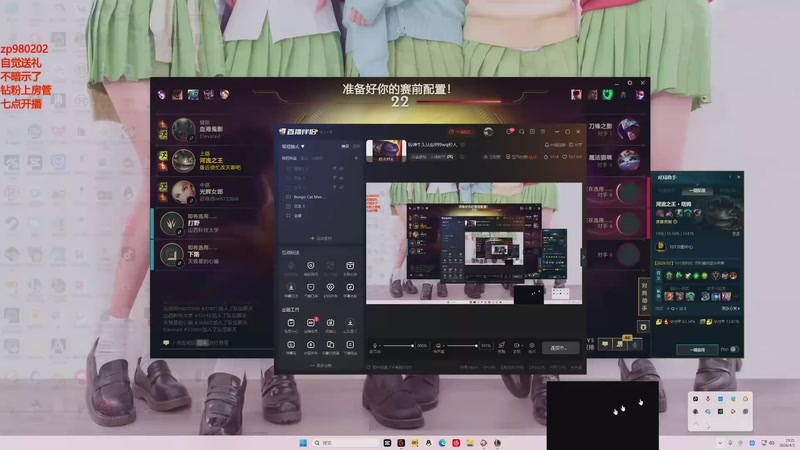
Task: Click the live companion logo in its title bar
Action: pos(298,132)
